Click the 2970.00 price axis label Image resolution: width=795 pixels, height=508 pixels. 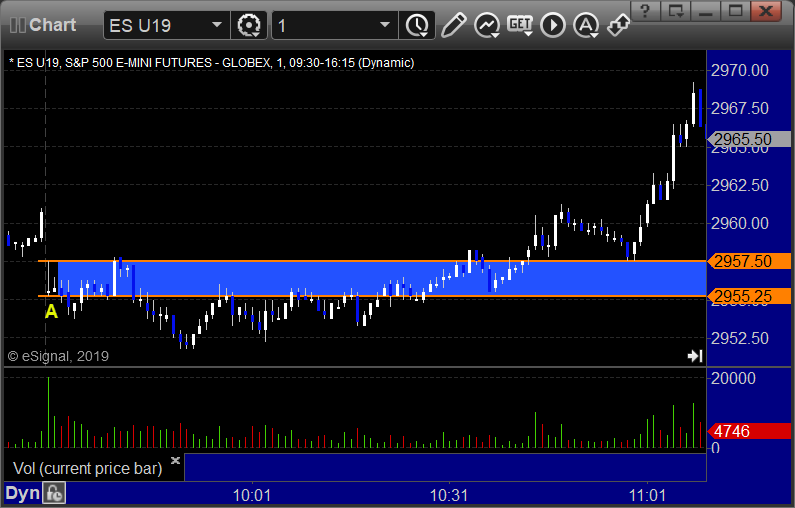(740, 70)
